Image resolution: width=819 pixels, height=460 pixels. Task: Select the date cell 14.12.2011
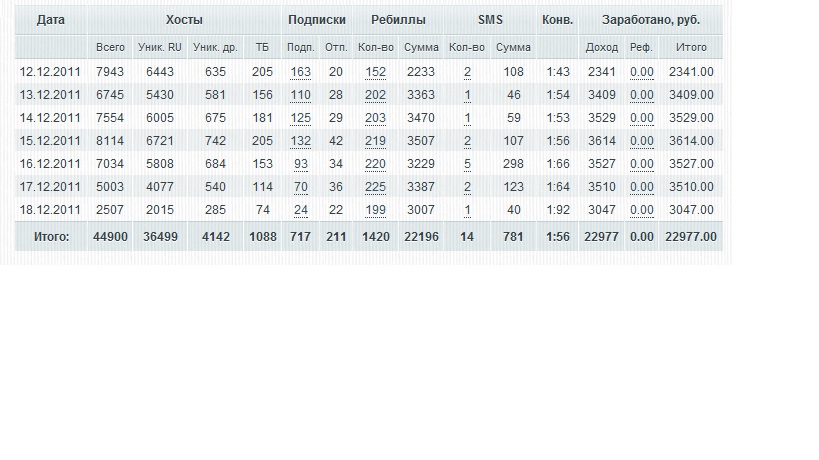click(50, 118)
